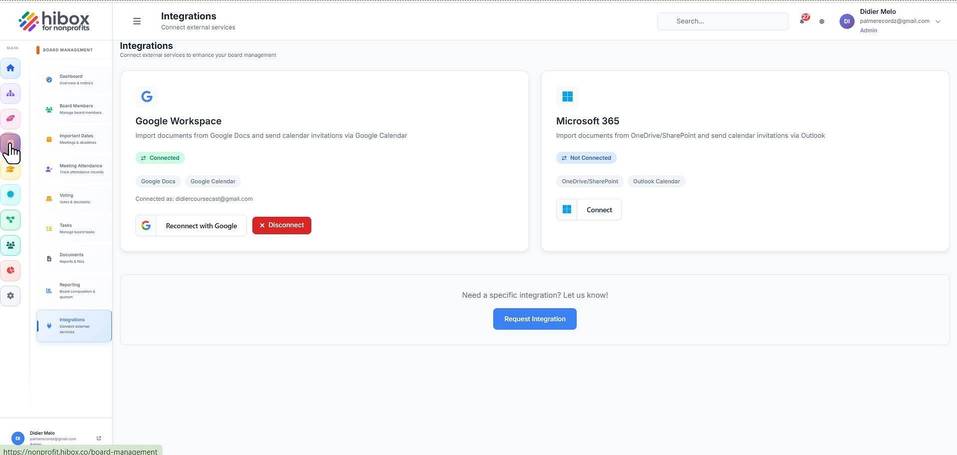This screenshot has width=957, height=455.
Task: Open the teal circle icon in left rail
Action: 10,194
